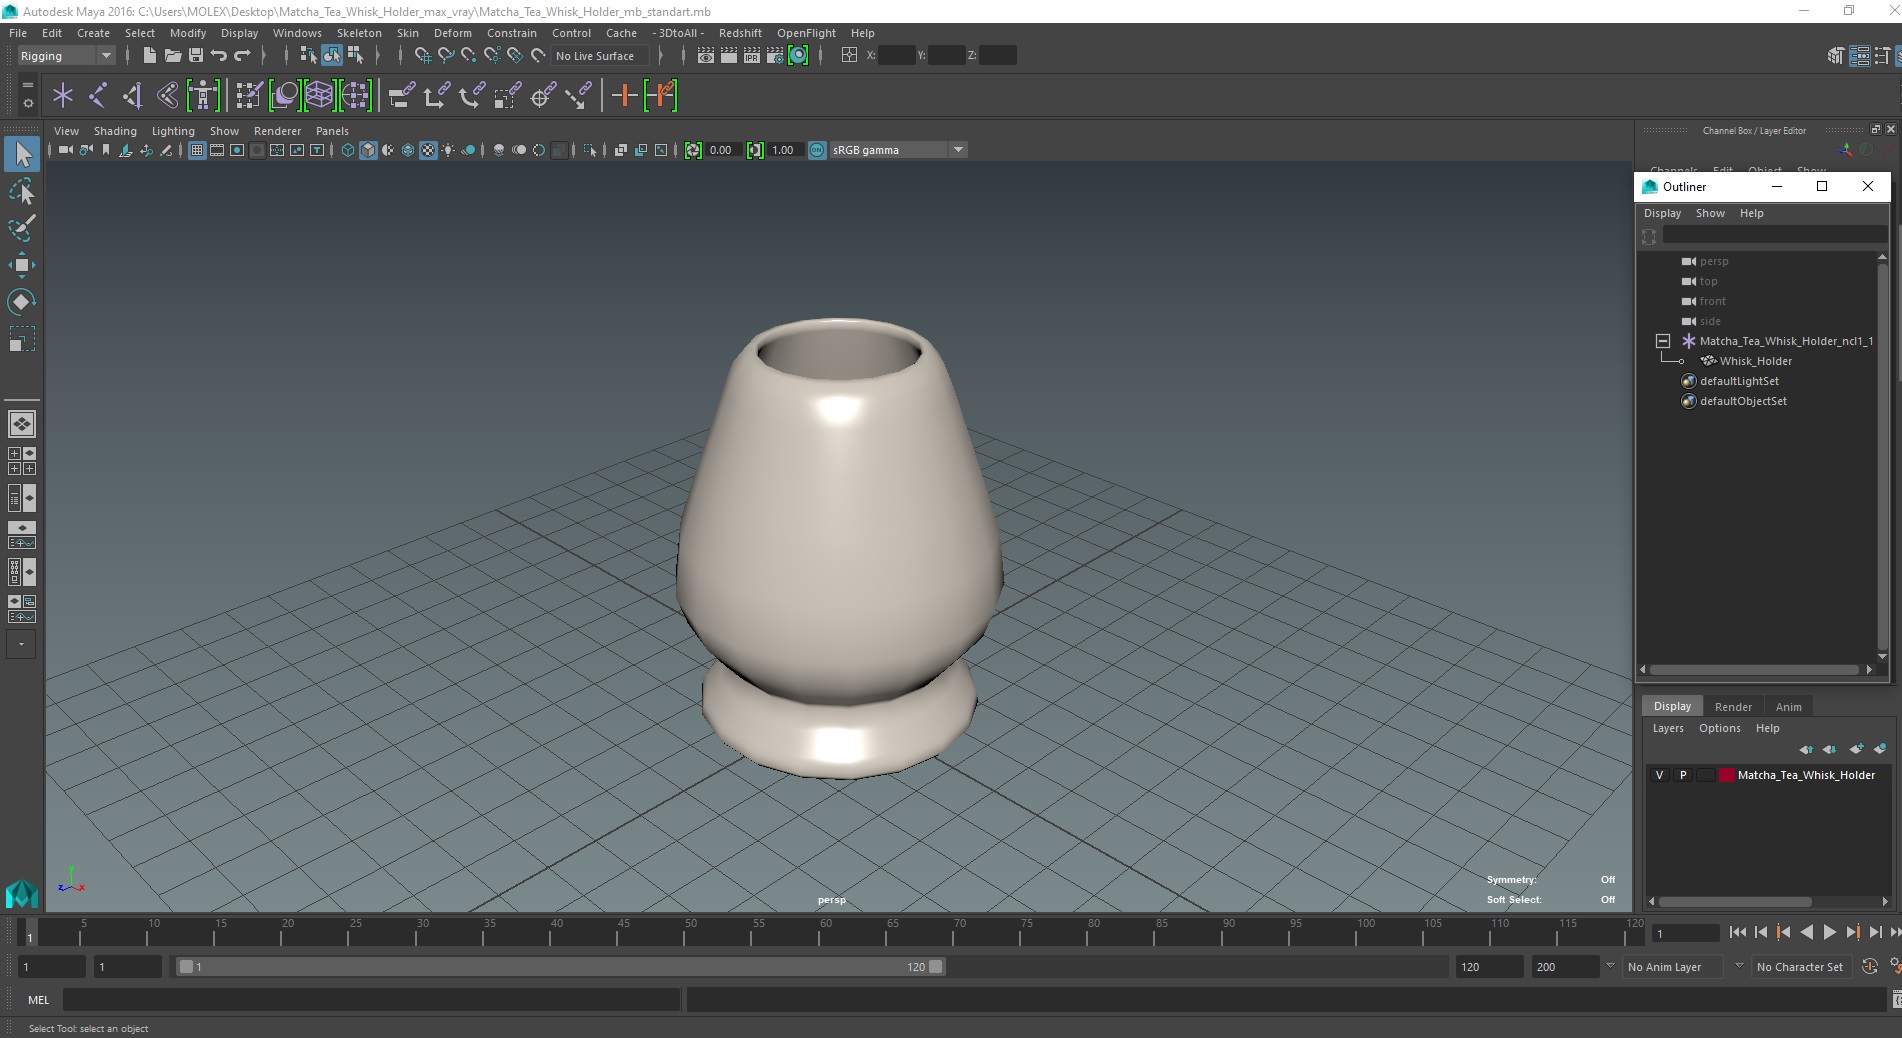
Task: Play the animation backwards
Action: pos(1806,932)
